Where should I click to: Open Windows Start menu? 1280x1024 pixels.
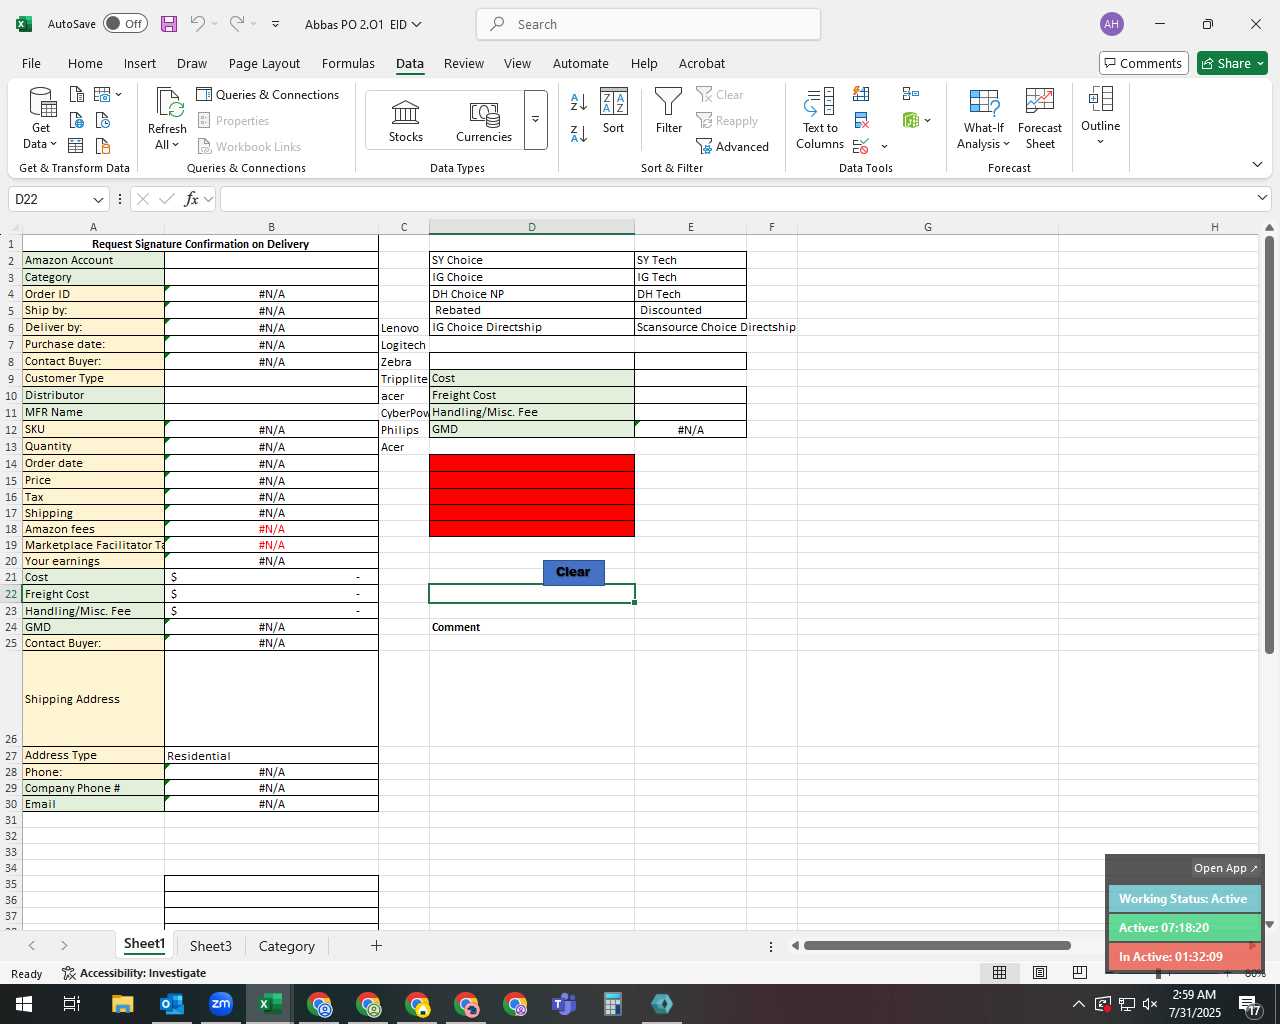24,1004
